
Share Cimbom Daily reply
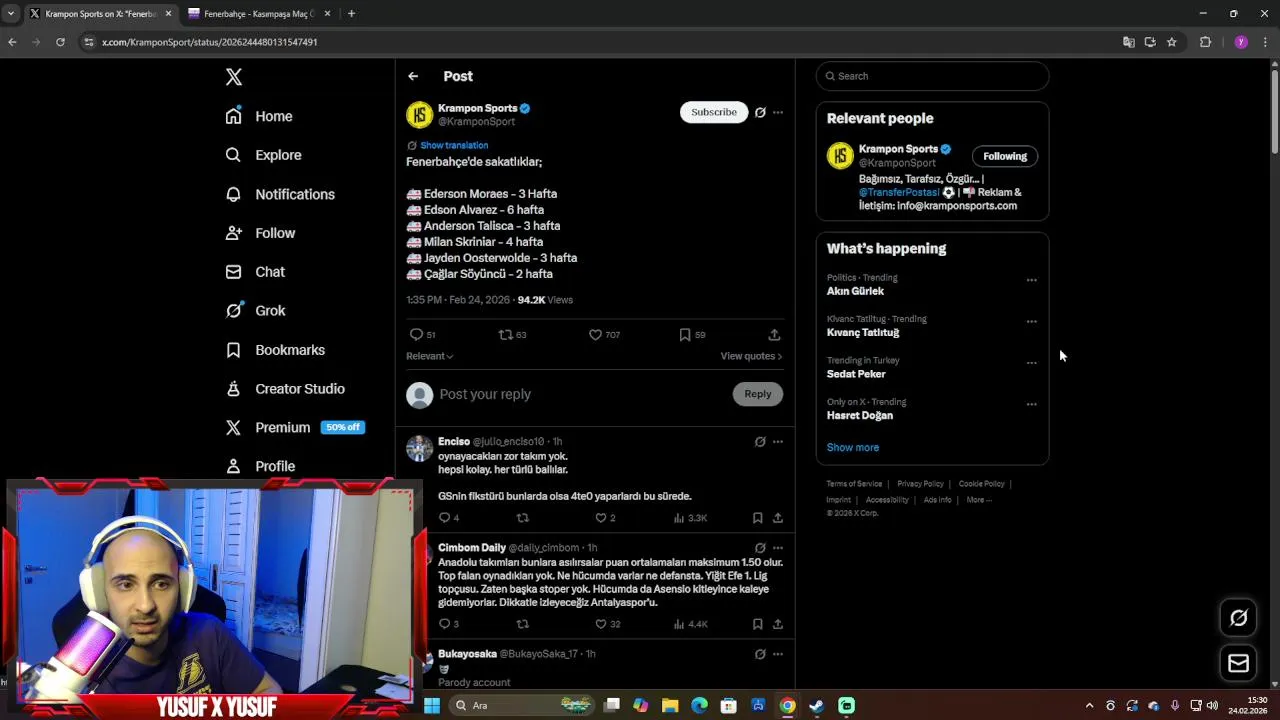[x=777, y=624]
